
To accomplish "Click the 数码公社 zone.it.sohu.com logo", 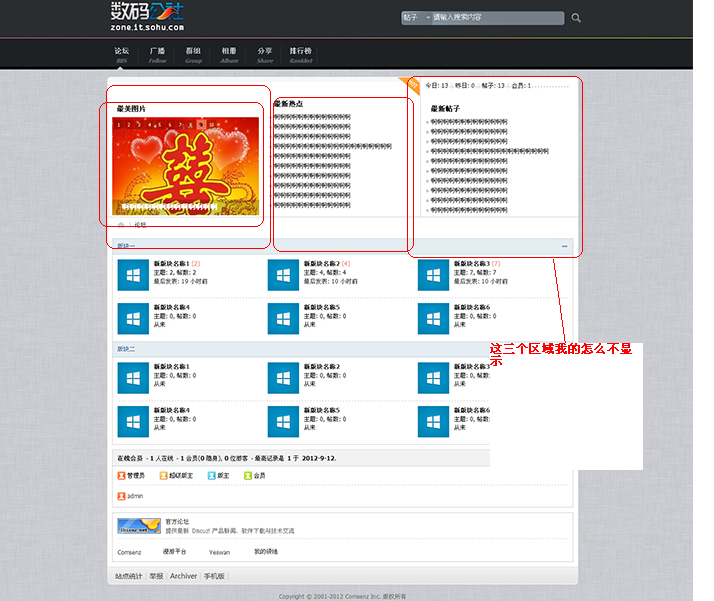I will coord(147,17).
